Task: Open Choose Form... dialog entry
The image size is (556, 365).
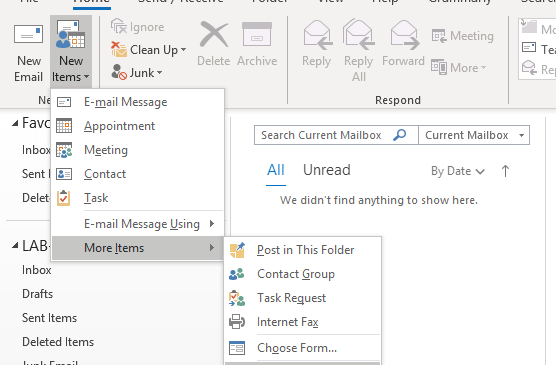Action: pos(303,348)
